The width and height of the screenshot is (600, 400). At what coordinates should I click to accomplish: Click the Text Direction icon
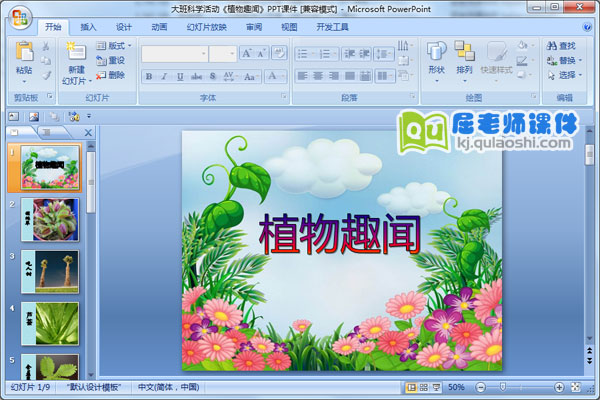(403, 46)
